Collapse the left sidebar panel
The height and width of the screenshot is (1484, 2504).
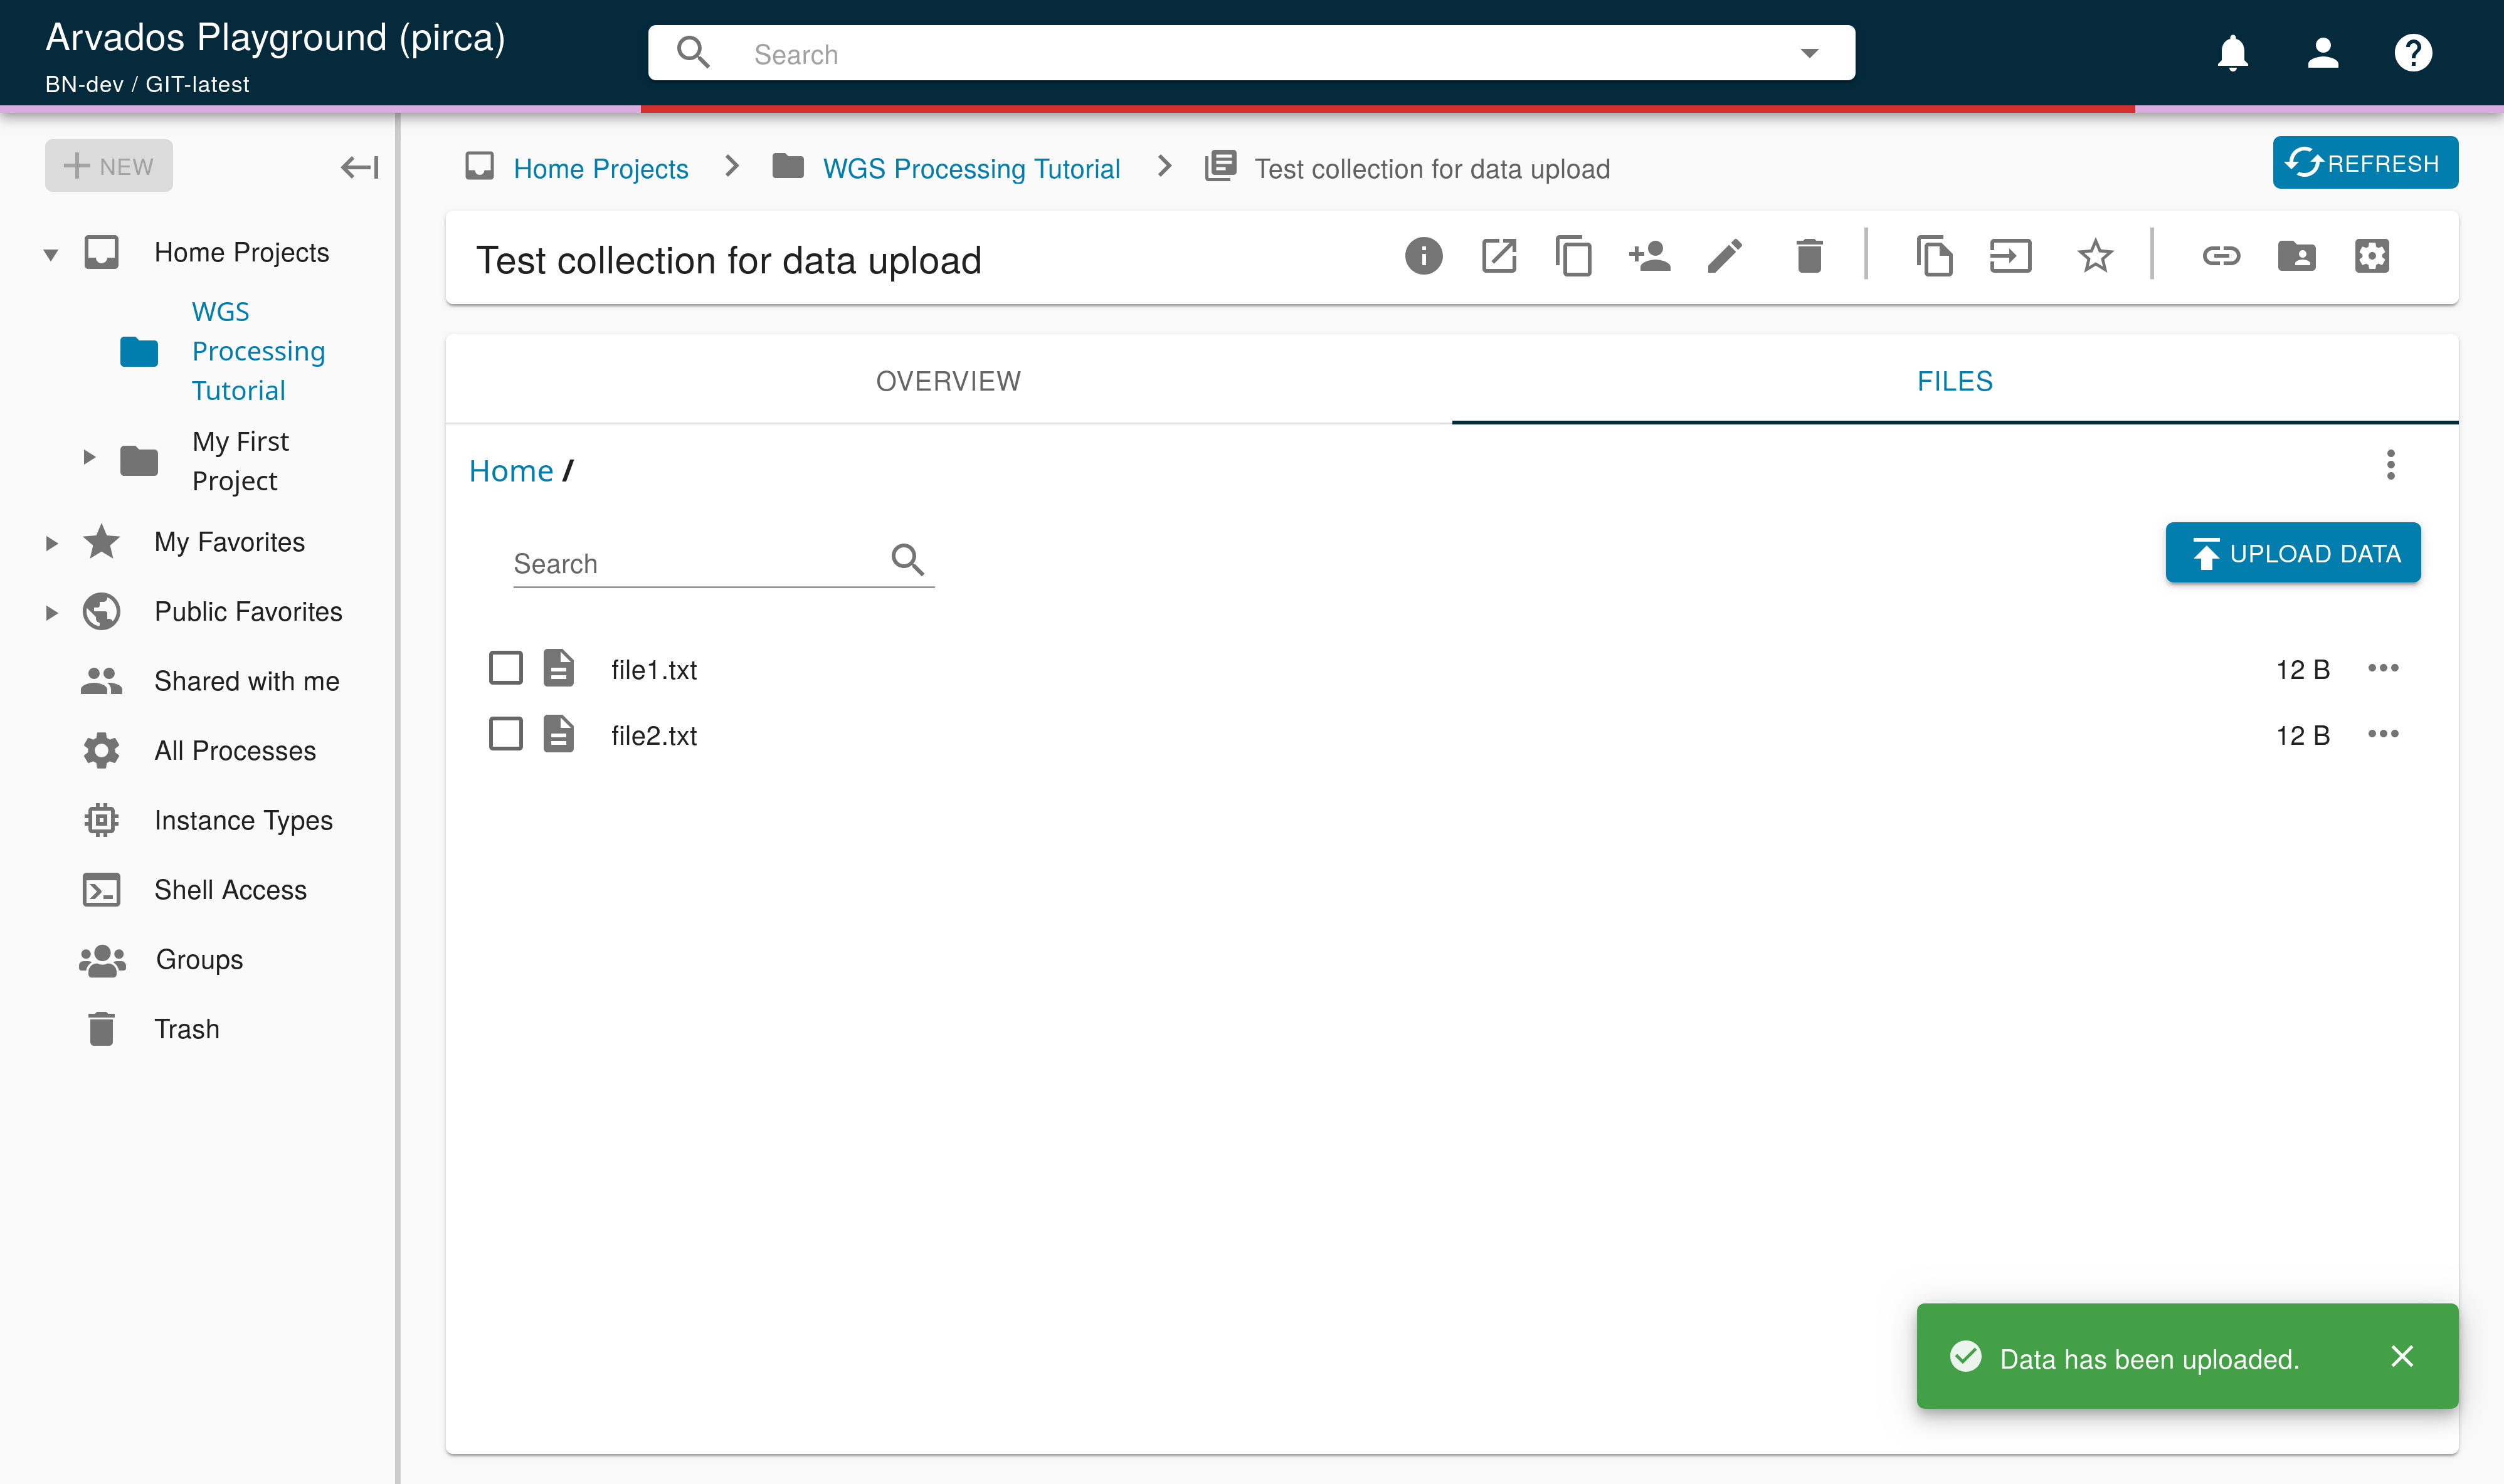pyautogui.click(x=359, y=167)
